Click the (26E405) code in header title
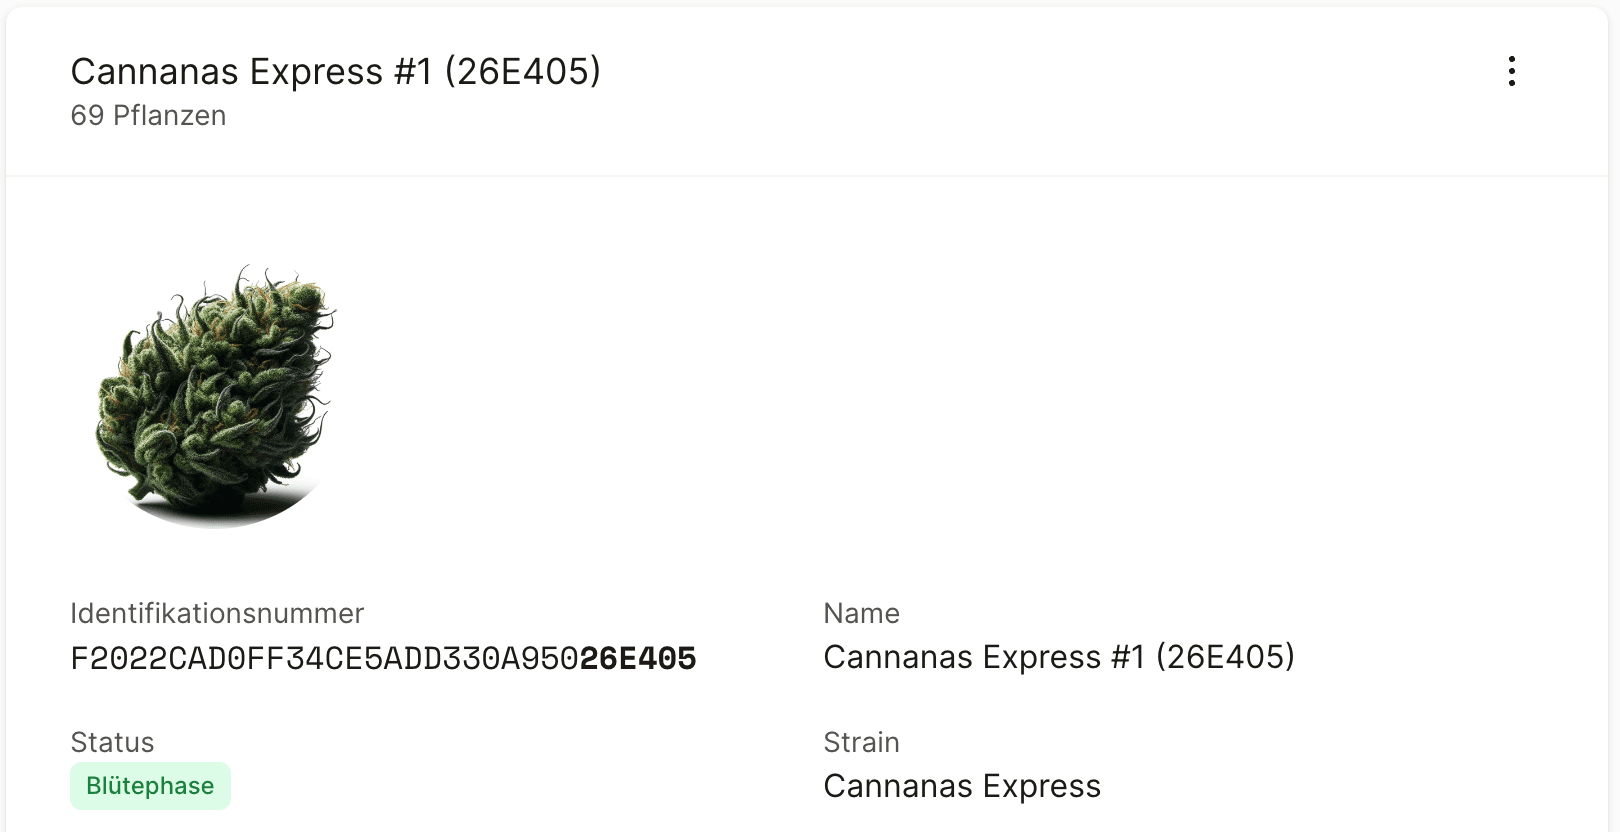The image size is (1620, 832). [523, 72]
